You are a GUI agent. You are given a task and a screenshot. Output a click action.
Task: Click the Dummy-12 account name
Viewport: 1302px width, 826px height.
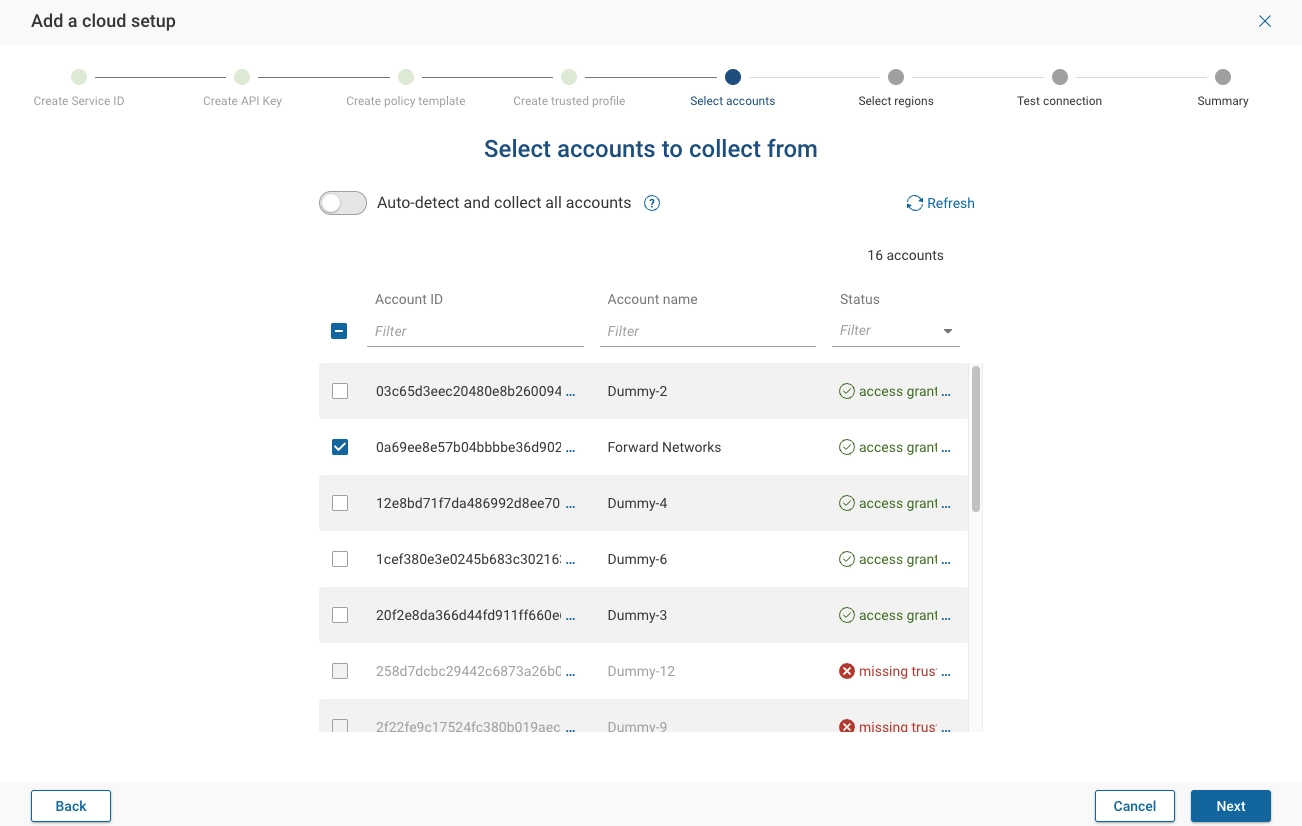pyautogui.click(x=641, y=671)
